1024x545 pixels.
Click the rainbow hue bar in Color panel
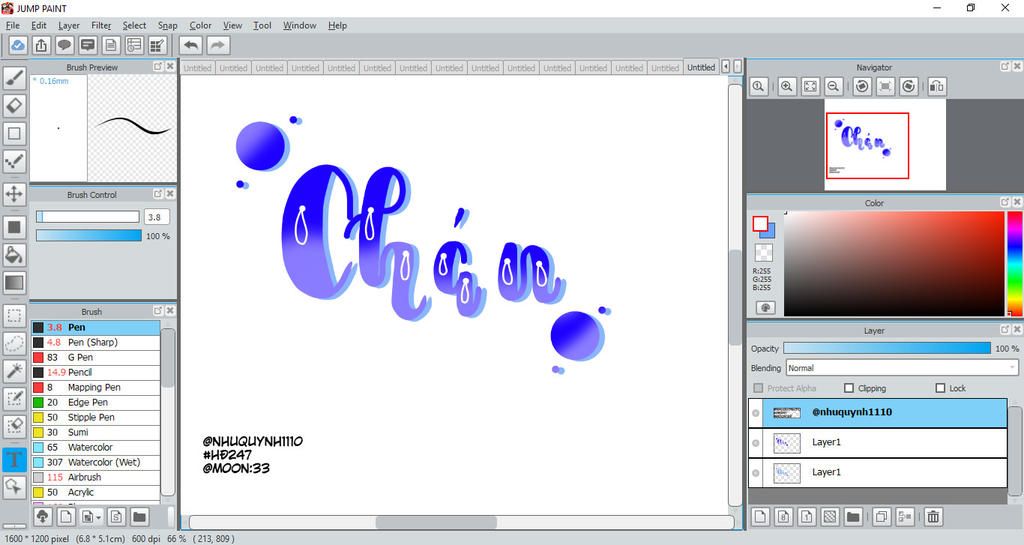[1015, 264]
